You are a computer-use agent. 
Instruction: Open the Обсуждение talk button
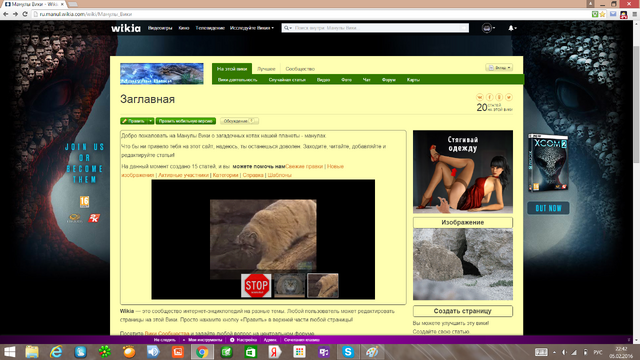[239, 121]
